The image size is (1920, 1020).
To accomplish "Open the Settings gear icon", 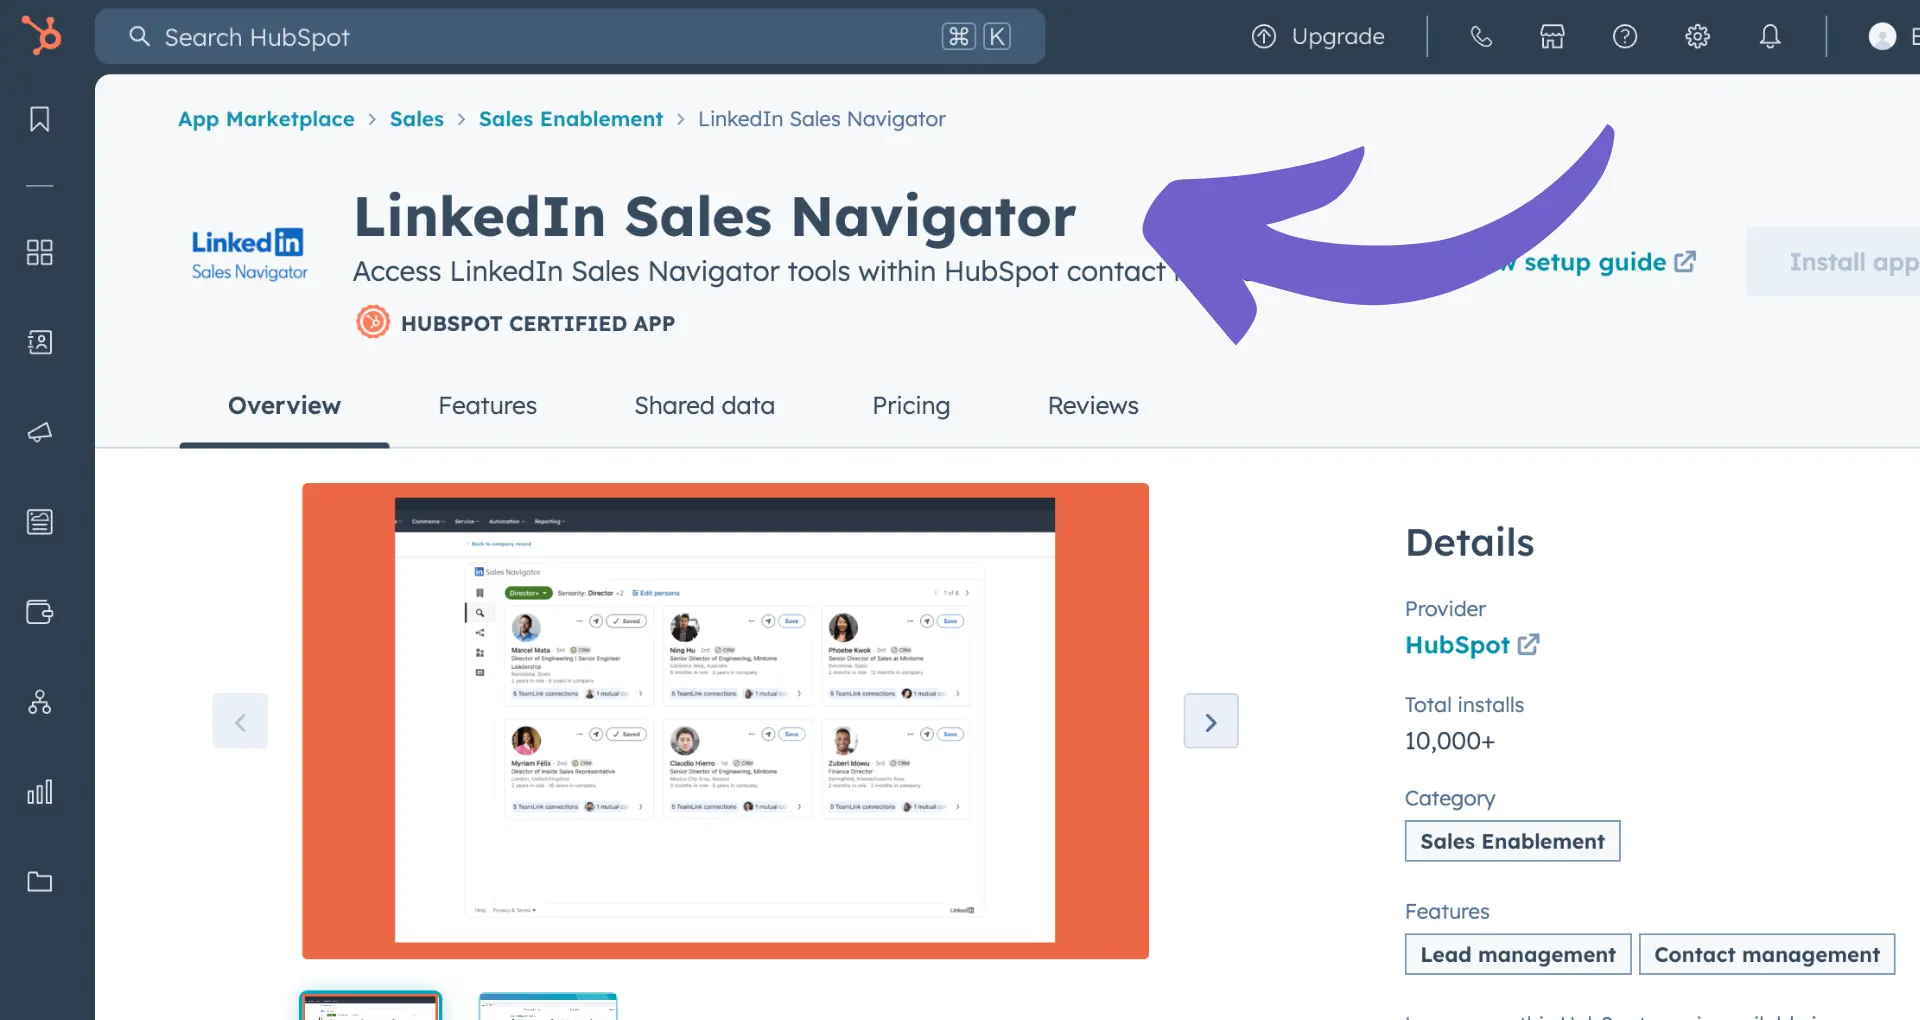I will pos(1697,37).
